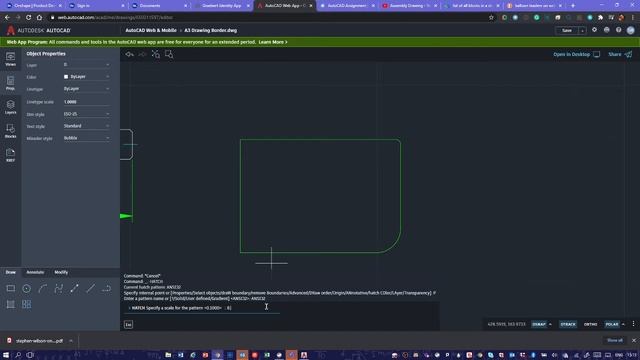Click Learn More link in banner
This screenshot has height=360, width=640.
[x=273, y=42]
